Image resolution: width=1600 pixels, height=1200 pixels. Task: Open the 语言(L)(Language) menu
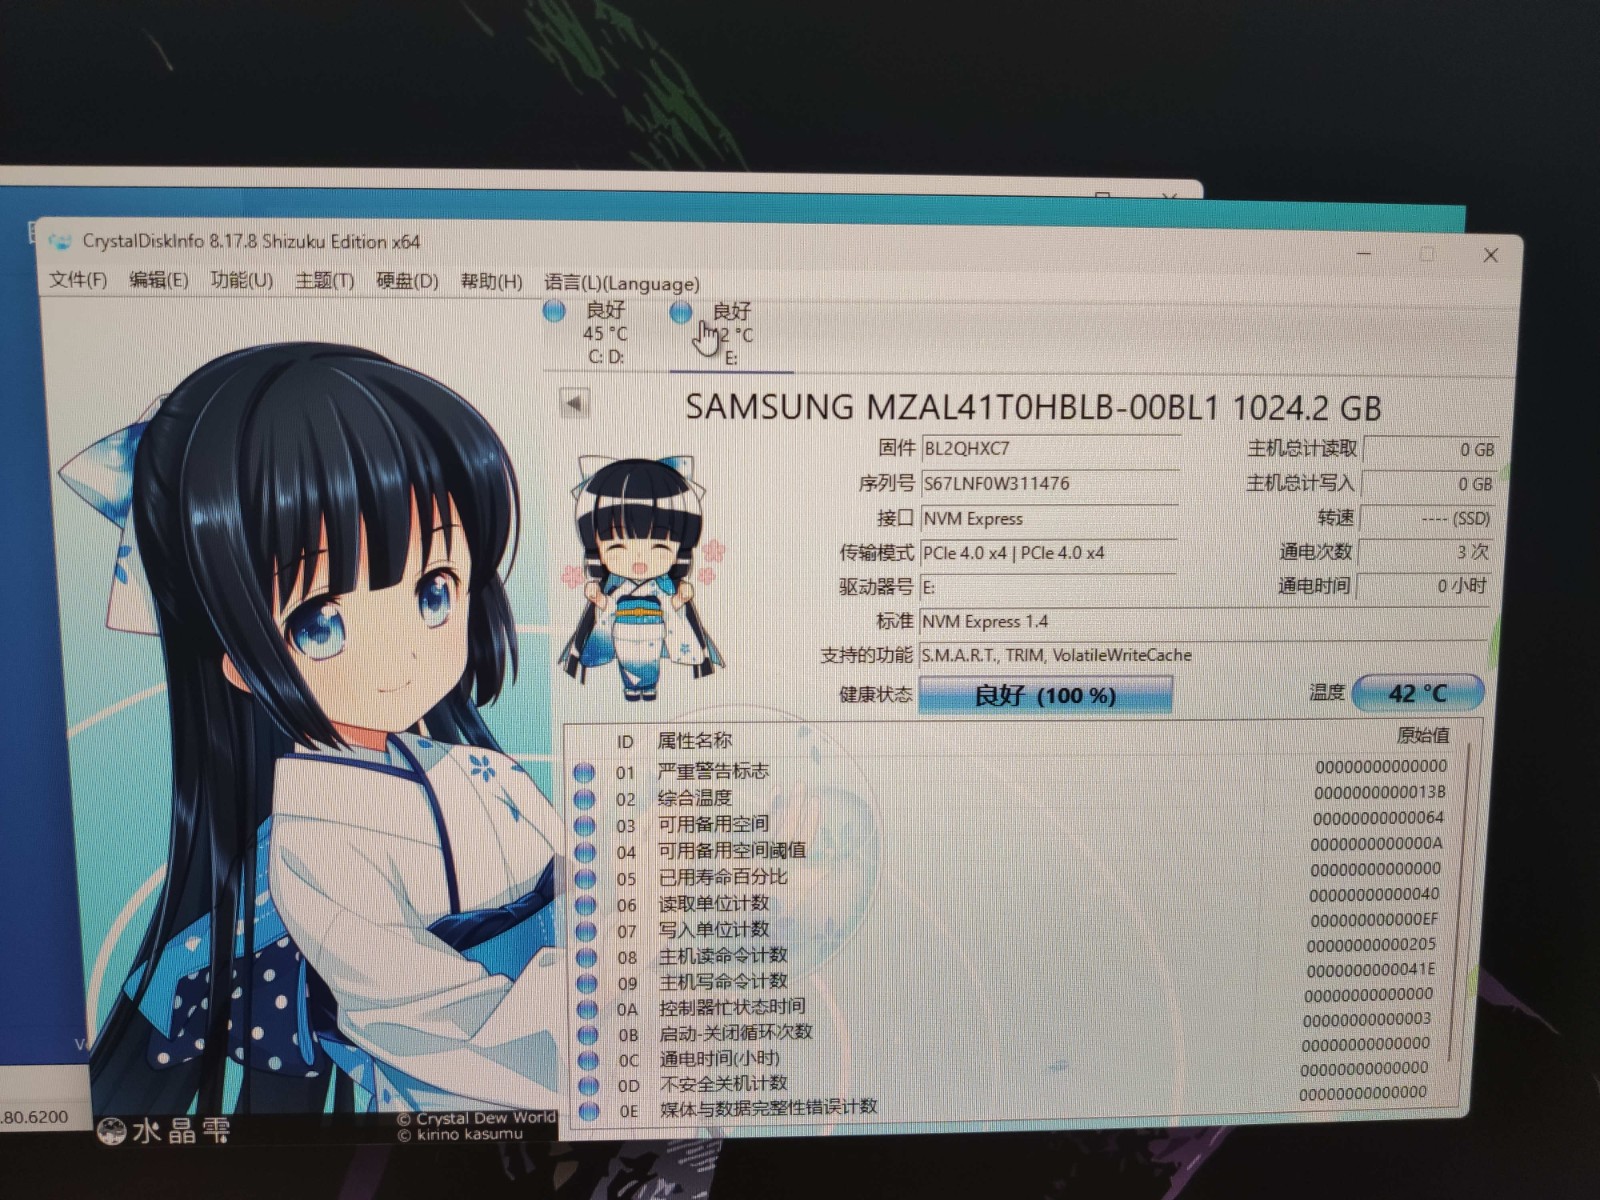tap(622, 283)
